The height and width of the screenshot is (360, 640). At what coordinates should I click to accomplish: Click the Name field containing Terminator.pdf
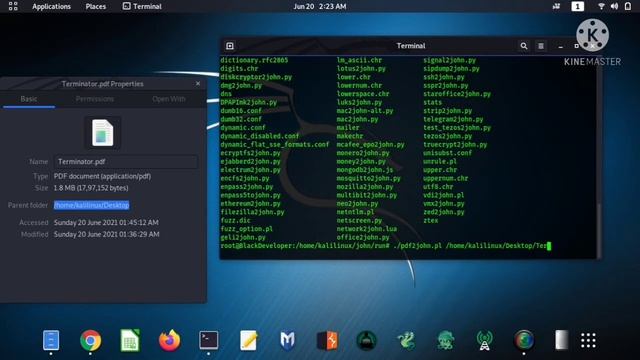pyautogui.click(x=126, y=162)
